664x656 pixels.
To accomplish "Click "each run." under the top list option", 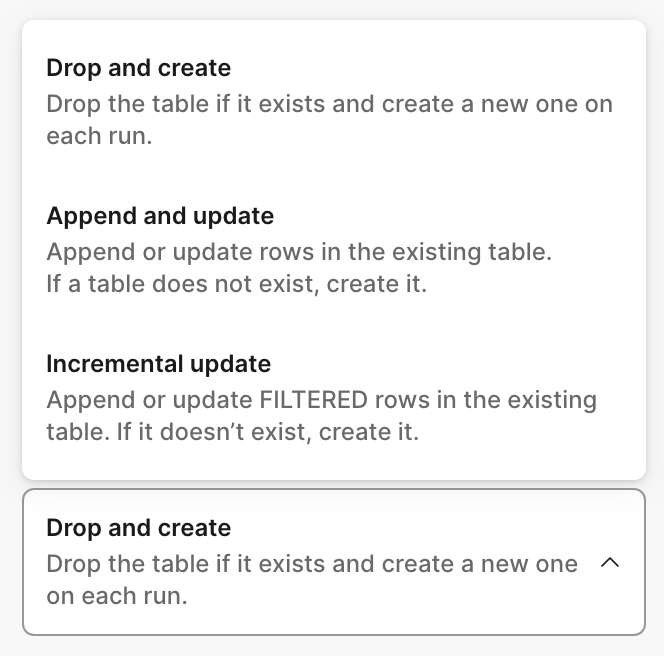I will (x=99, y=136).
